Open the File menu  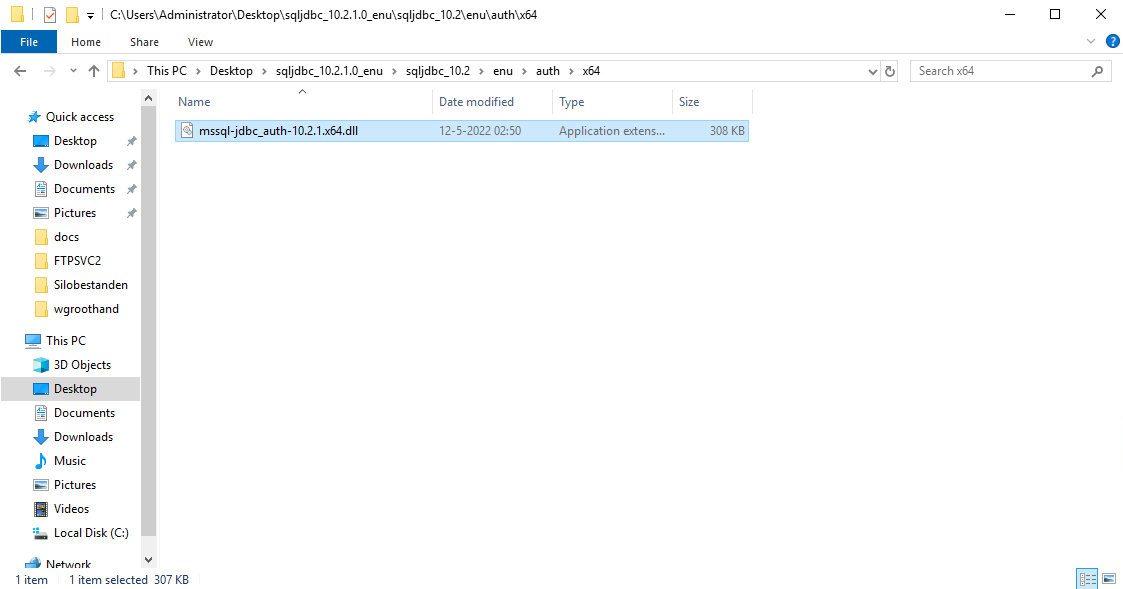point(29,42)
